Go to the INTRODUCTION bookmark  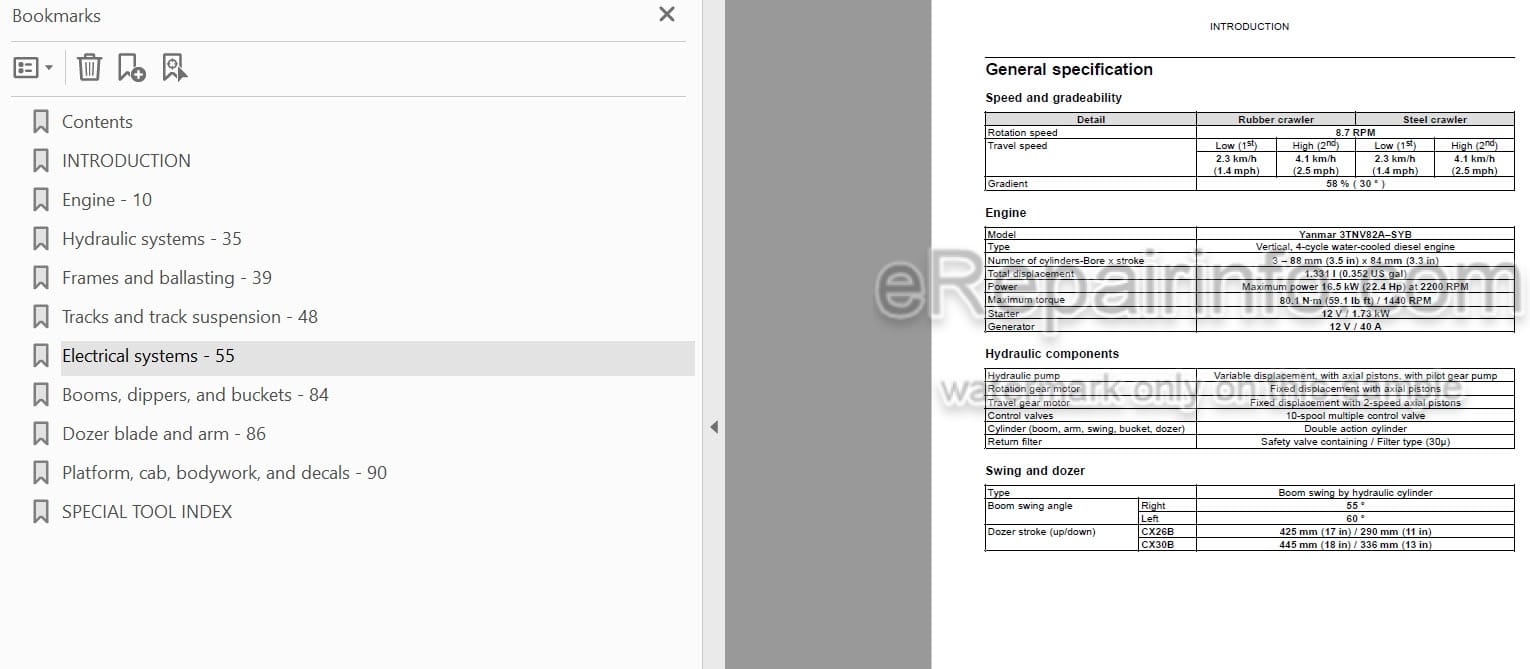[x=126, y=161]
